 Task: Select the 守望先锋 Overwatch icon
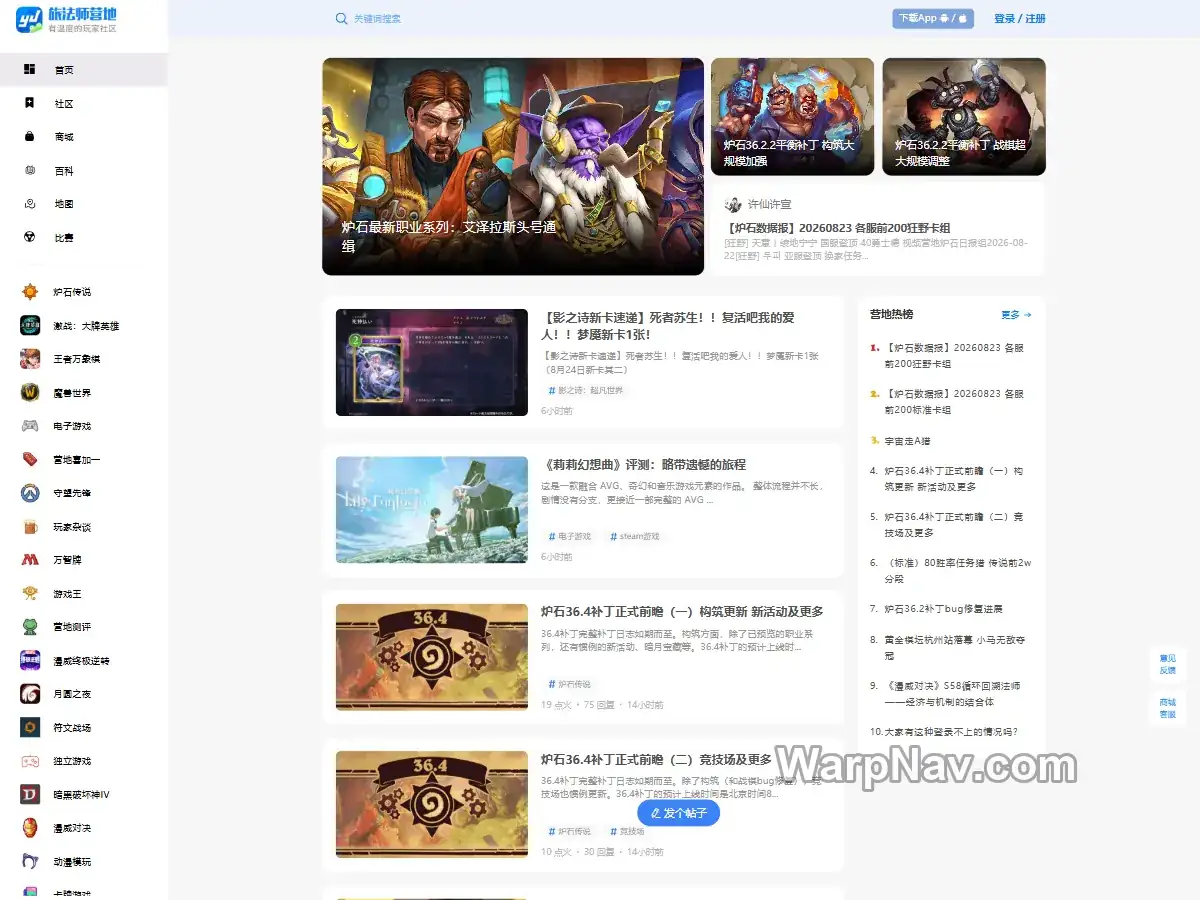30,493
